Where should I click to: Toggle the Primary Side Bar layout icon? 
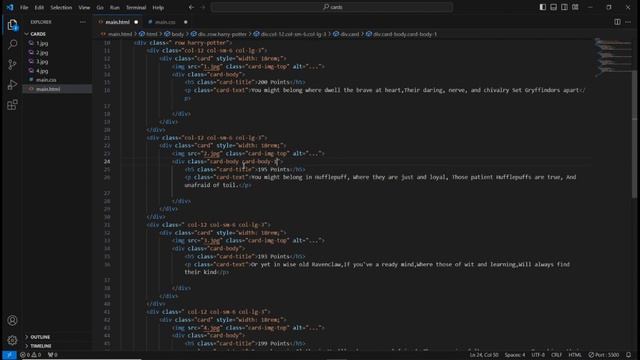(x=542, y=7)
